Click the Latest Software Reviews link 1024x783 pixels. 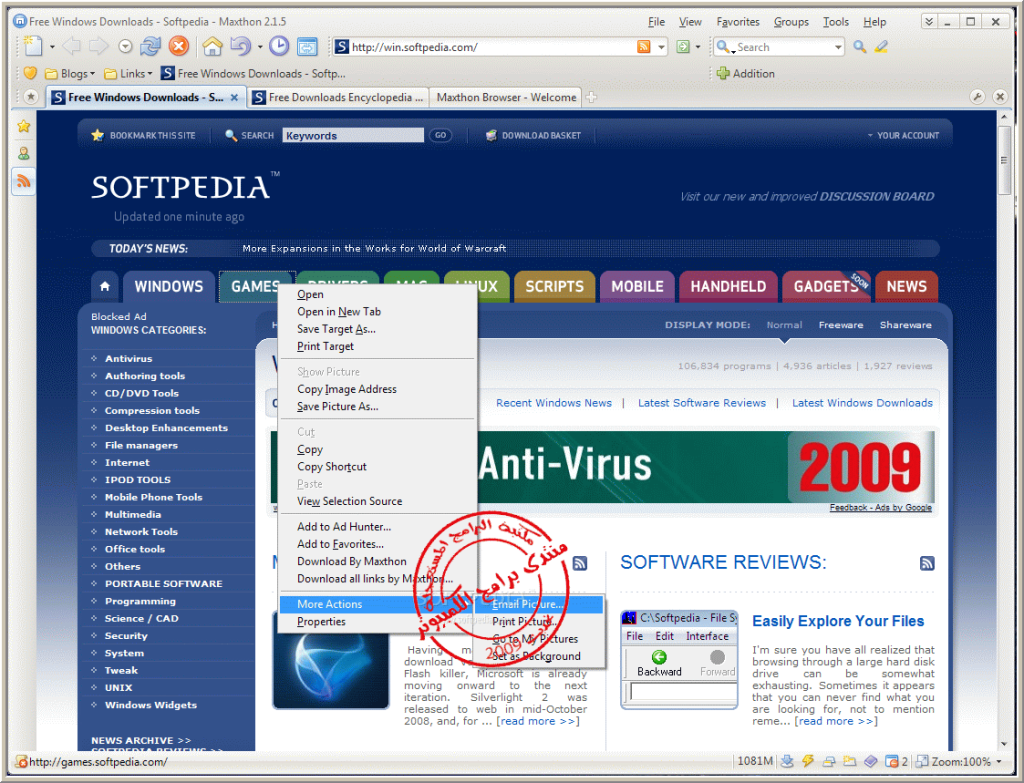click(x=701, y=403)
